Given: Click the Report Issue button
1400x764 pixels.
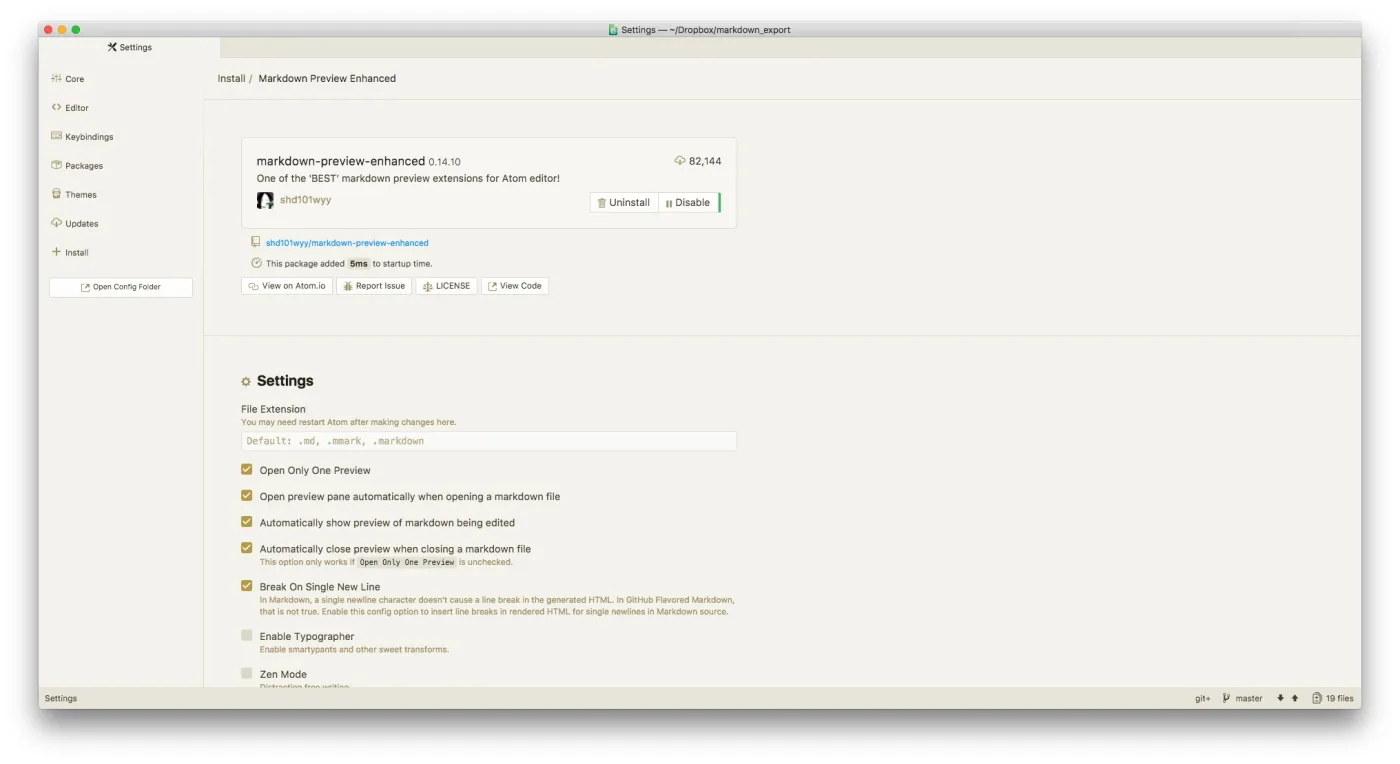Looking at the screenshot, I should point(374,286).
